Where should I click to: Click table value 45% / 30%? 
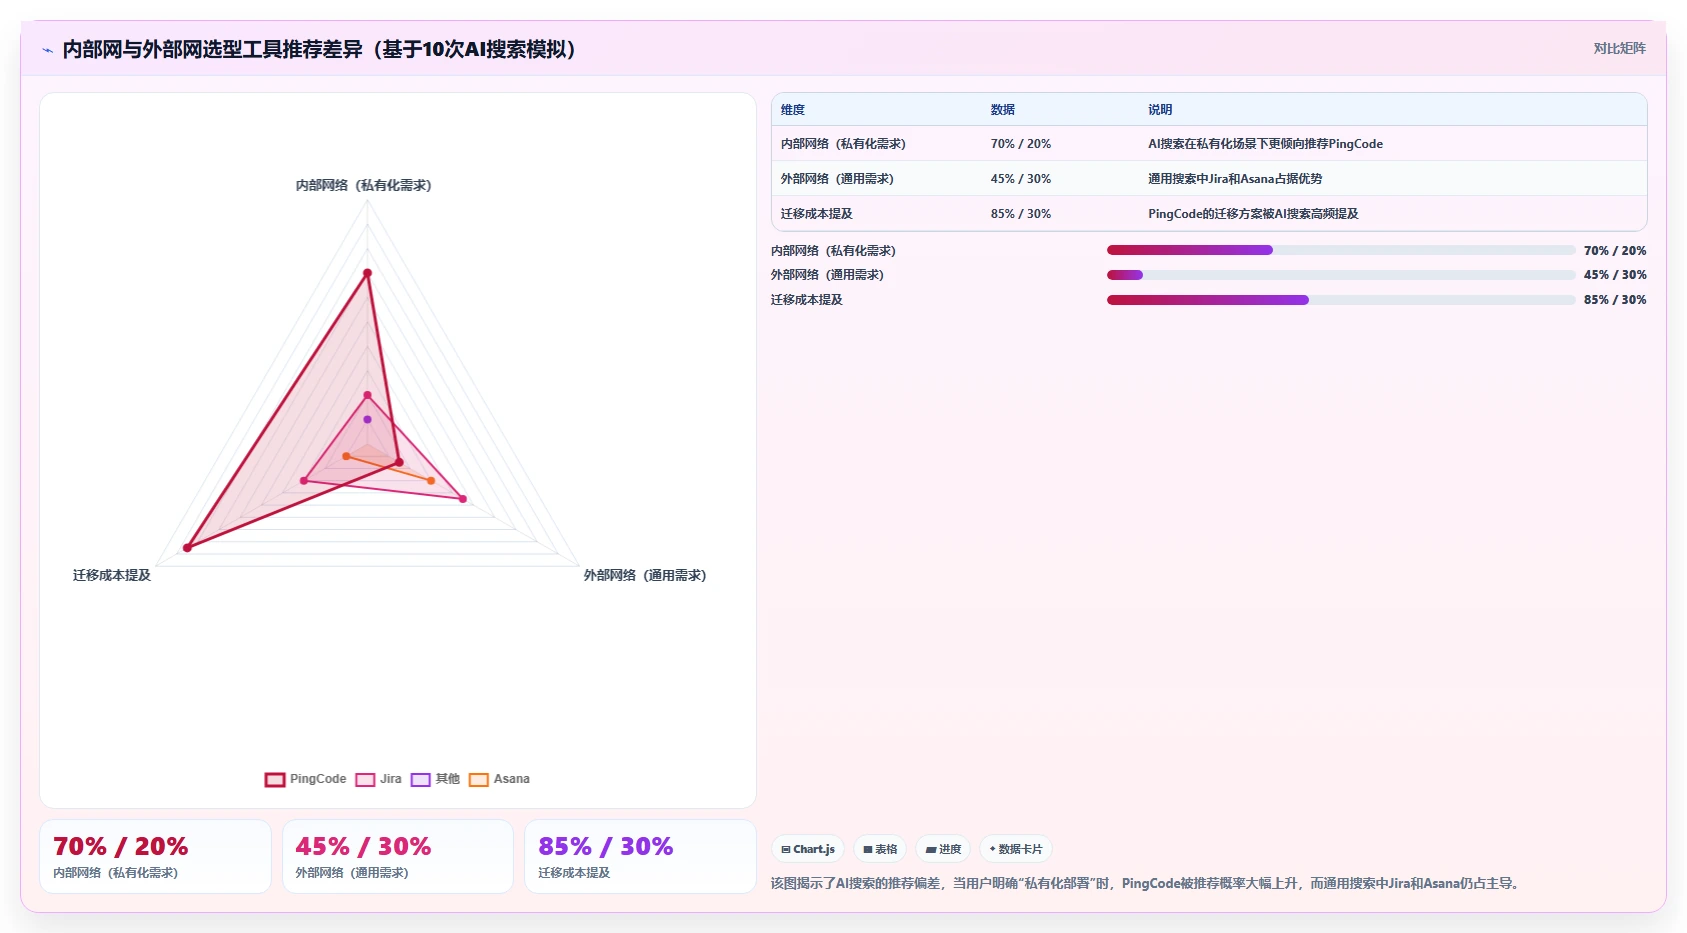point(1021,179)
